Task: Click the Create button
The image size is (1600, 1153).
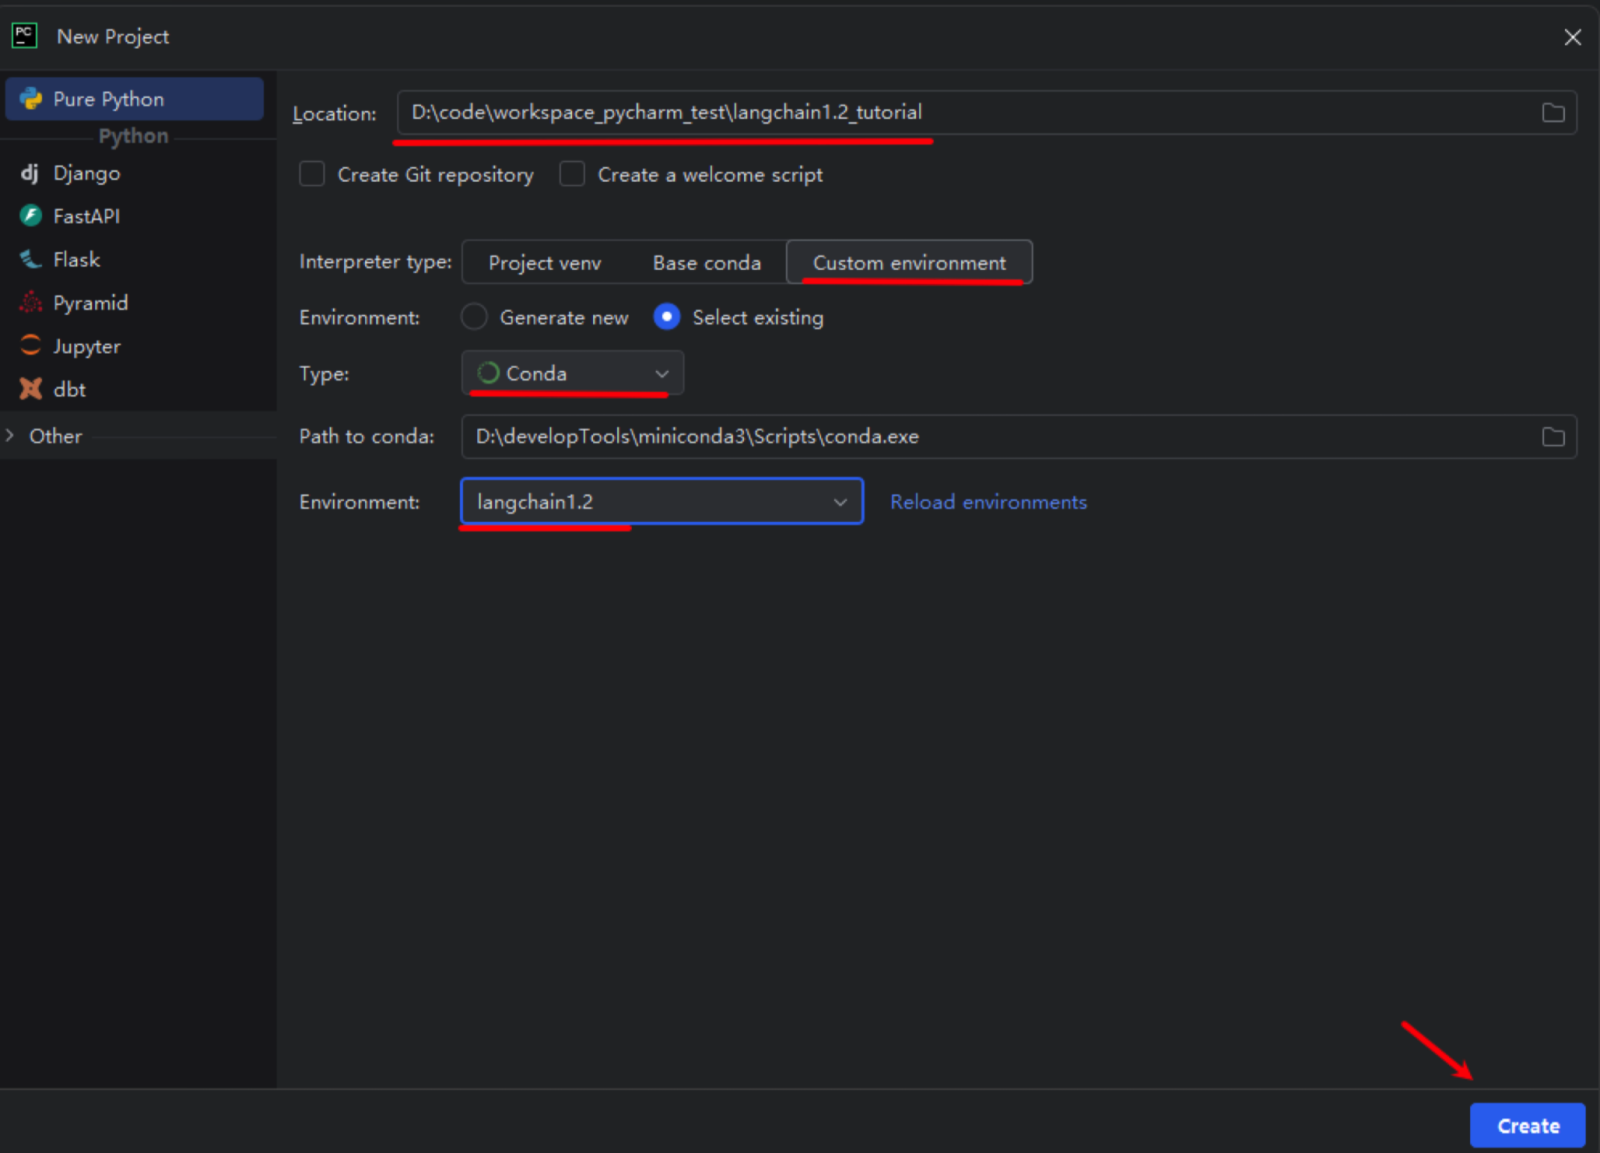Action: point(1527,1126)
